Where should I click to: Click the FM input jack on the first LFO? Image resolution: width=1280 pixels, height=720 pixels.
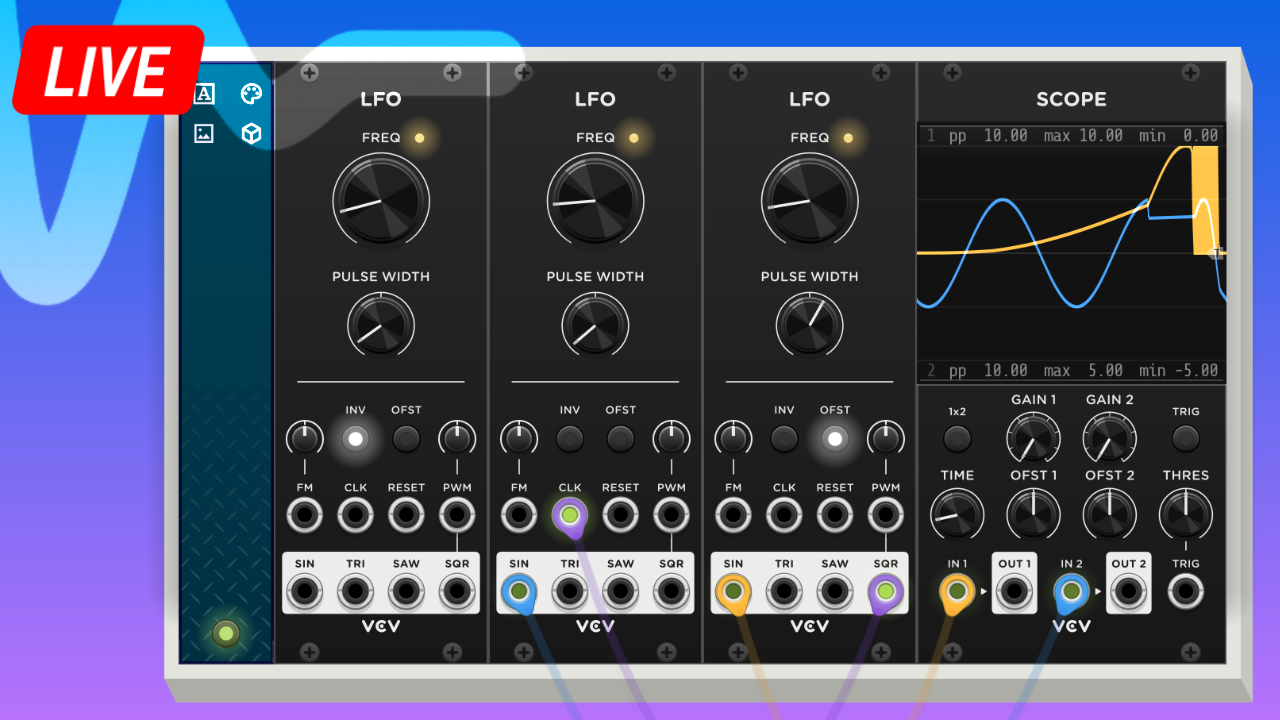(x=305, y=516)
